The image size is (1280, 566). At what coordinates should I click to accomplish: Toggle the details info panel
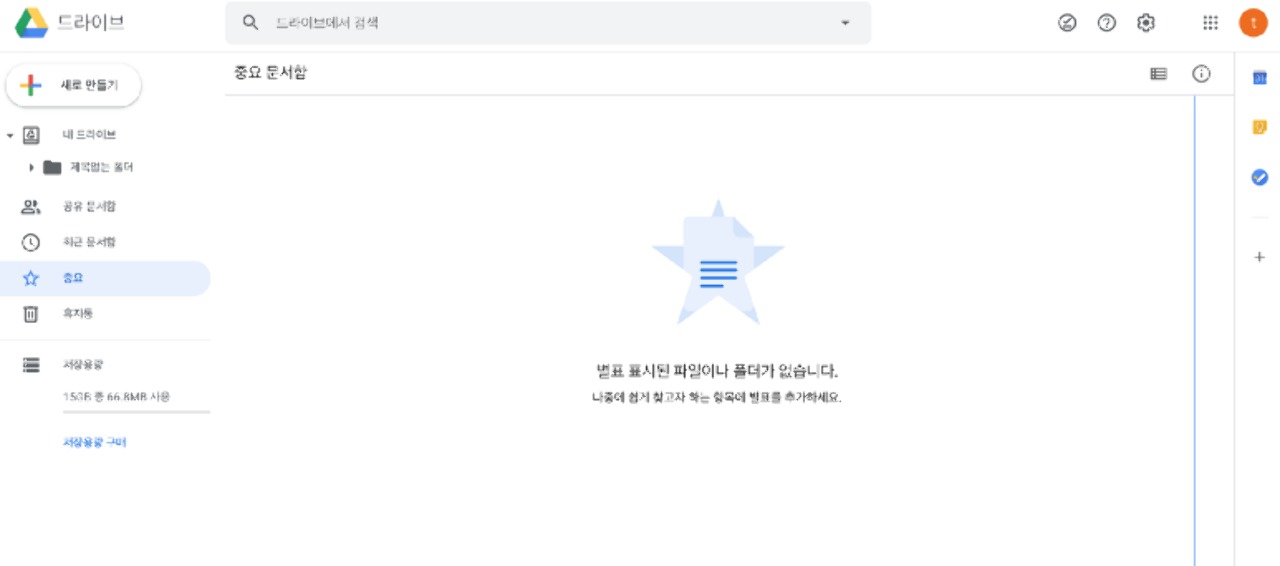point(1201,73)
